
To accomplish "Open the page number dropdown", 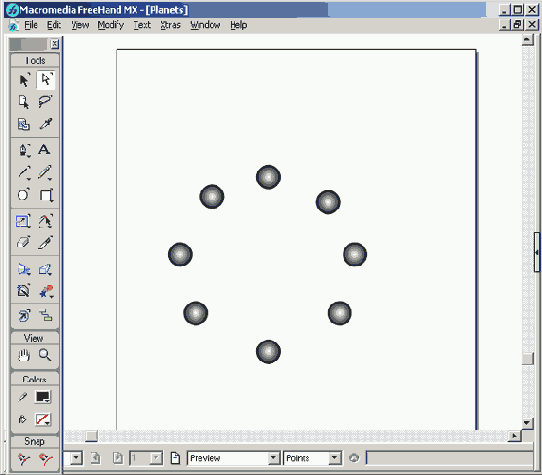I will point(156,458).
